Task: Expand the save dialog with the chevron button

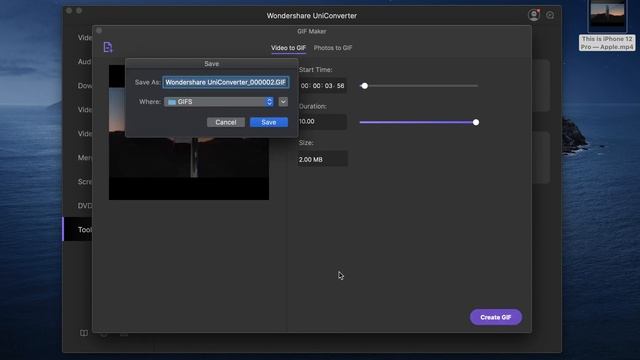Action: pos(283,102)
